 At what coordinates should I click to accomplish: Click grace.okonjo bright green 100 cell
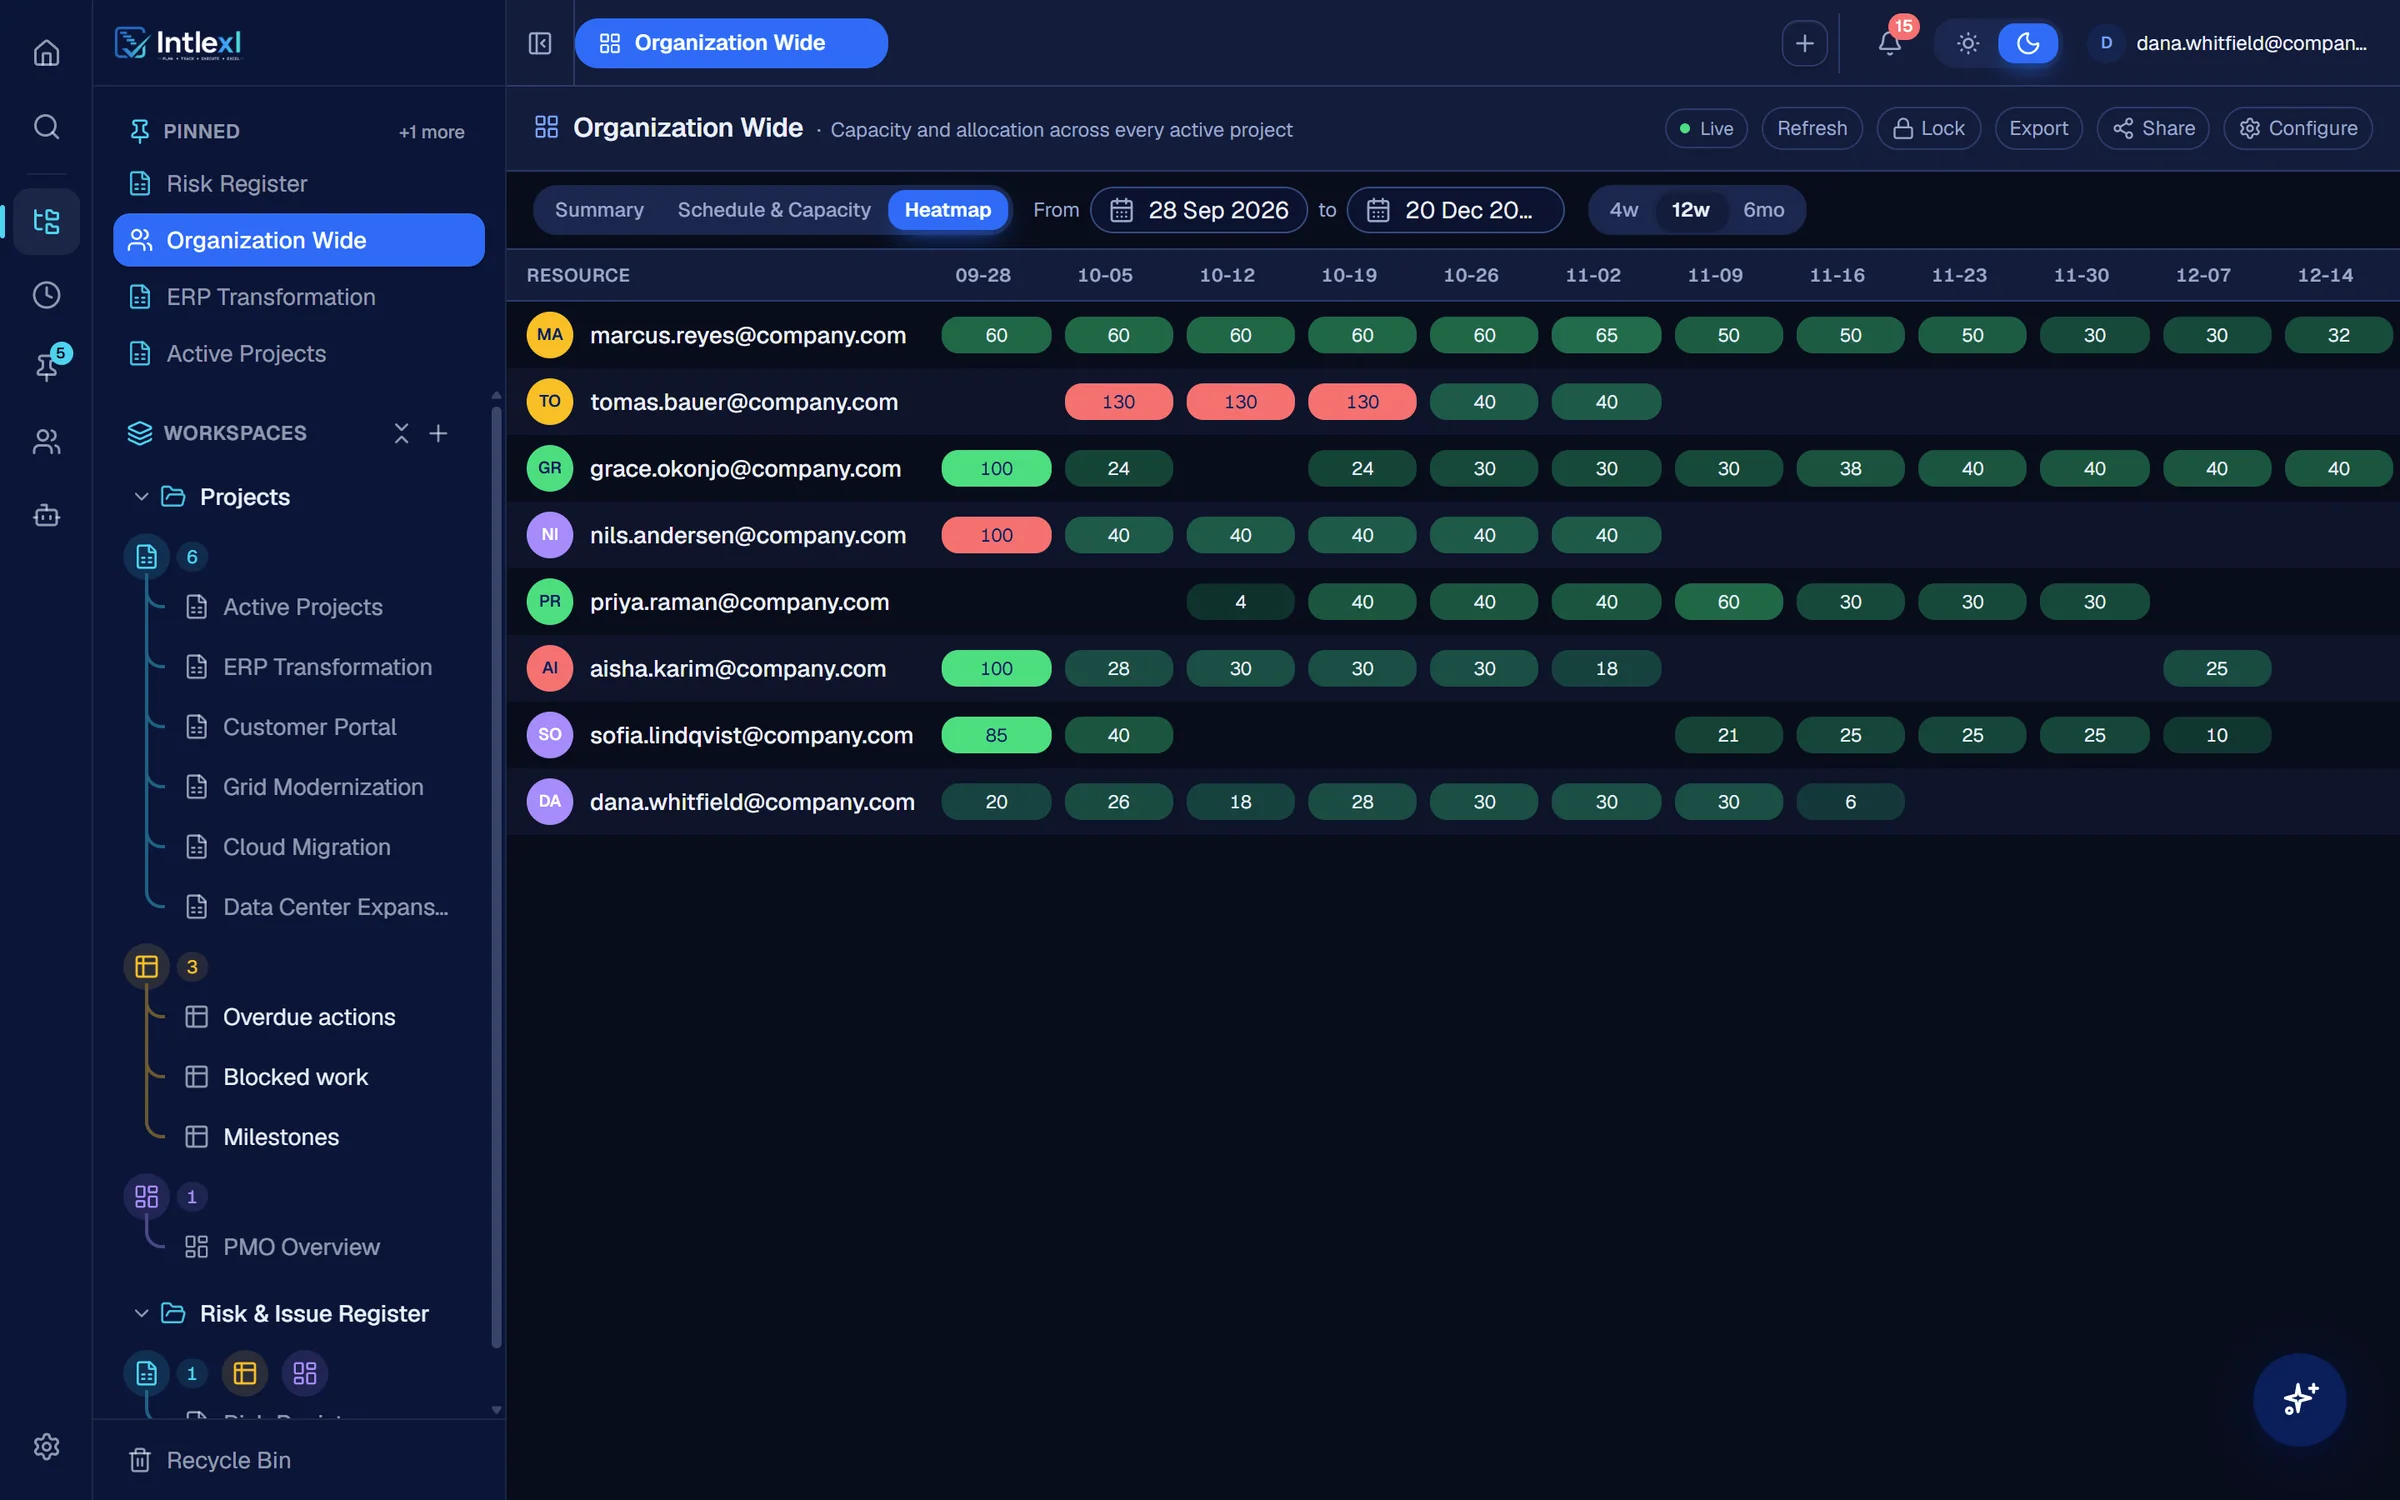[x=996, y=468]
